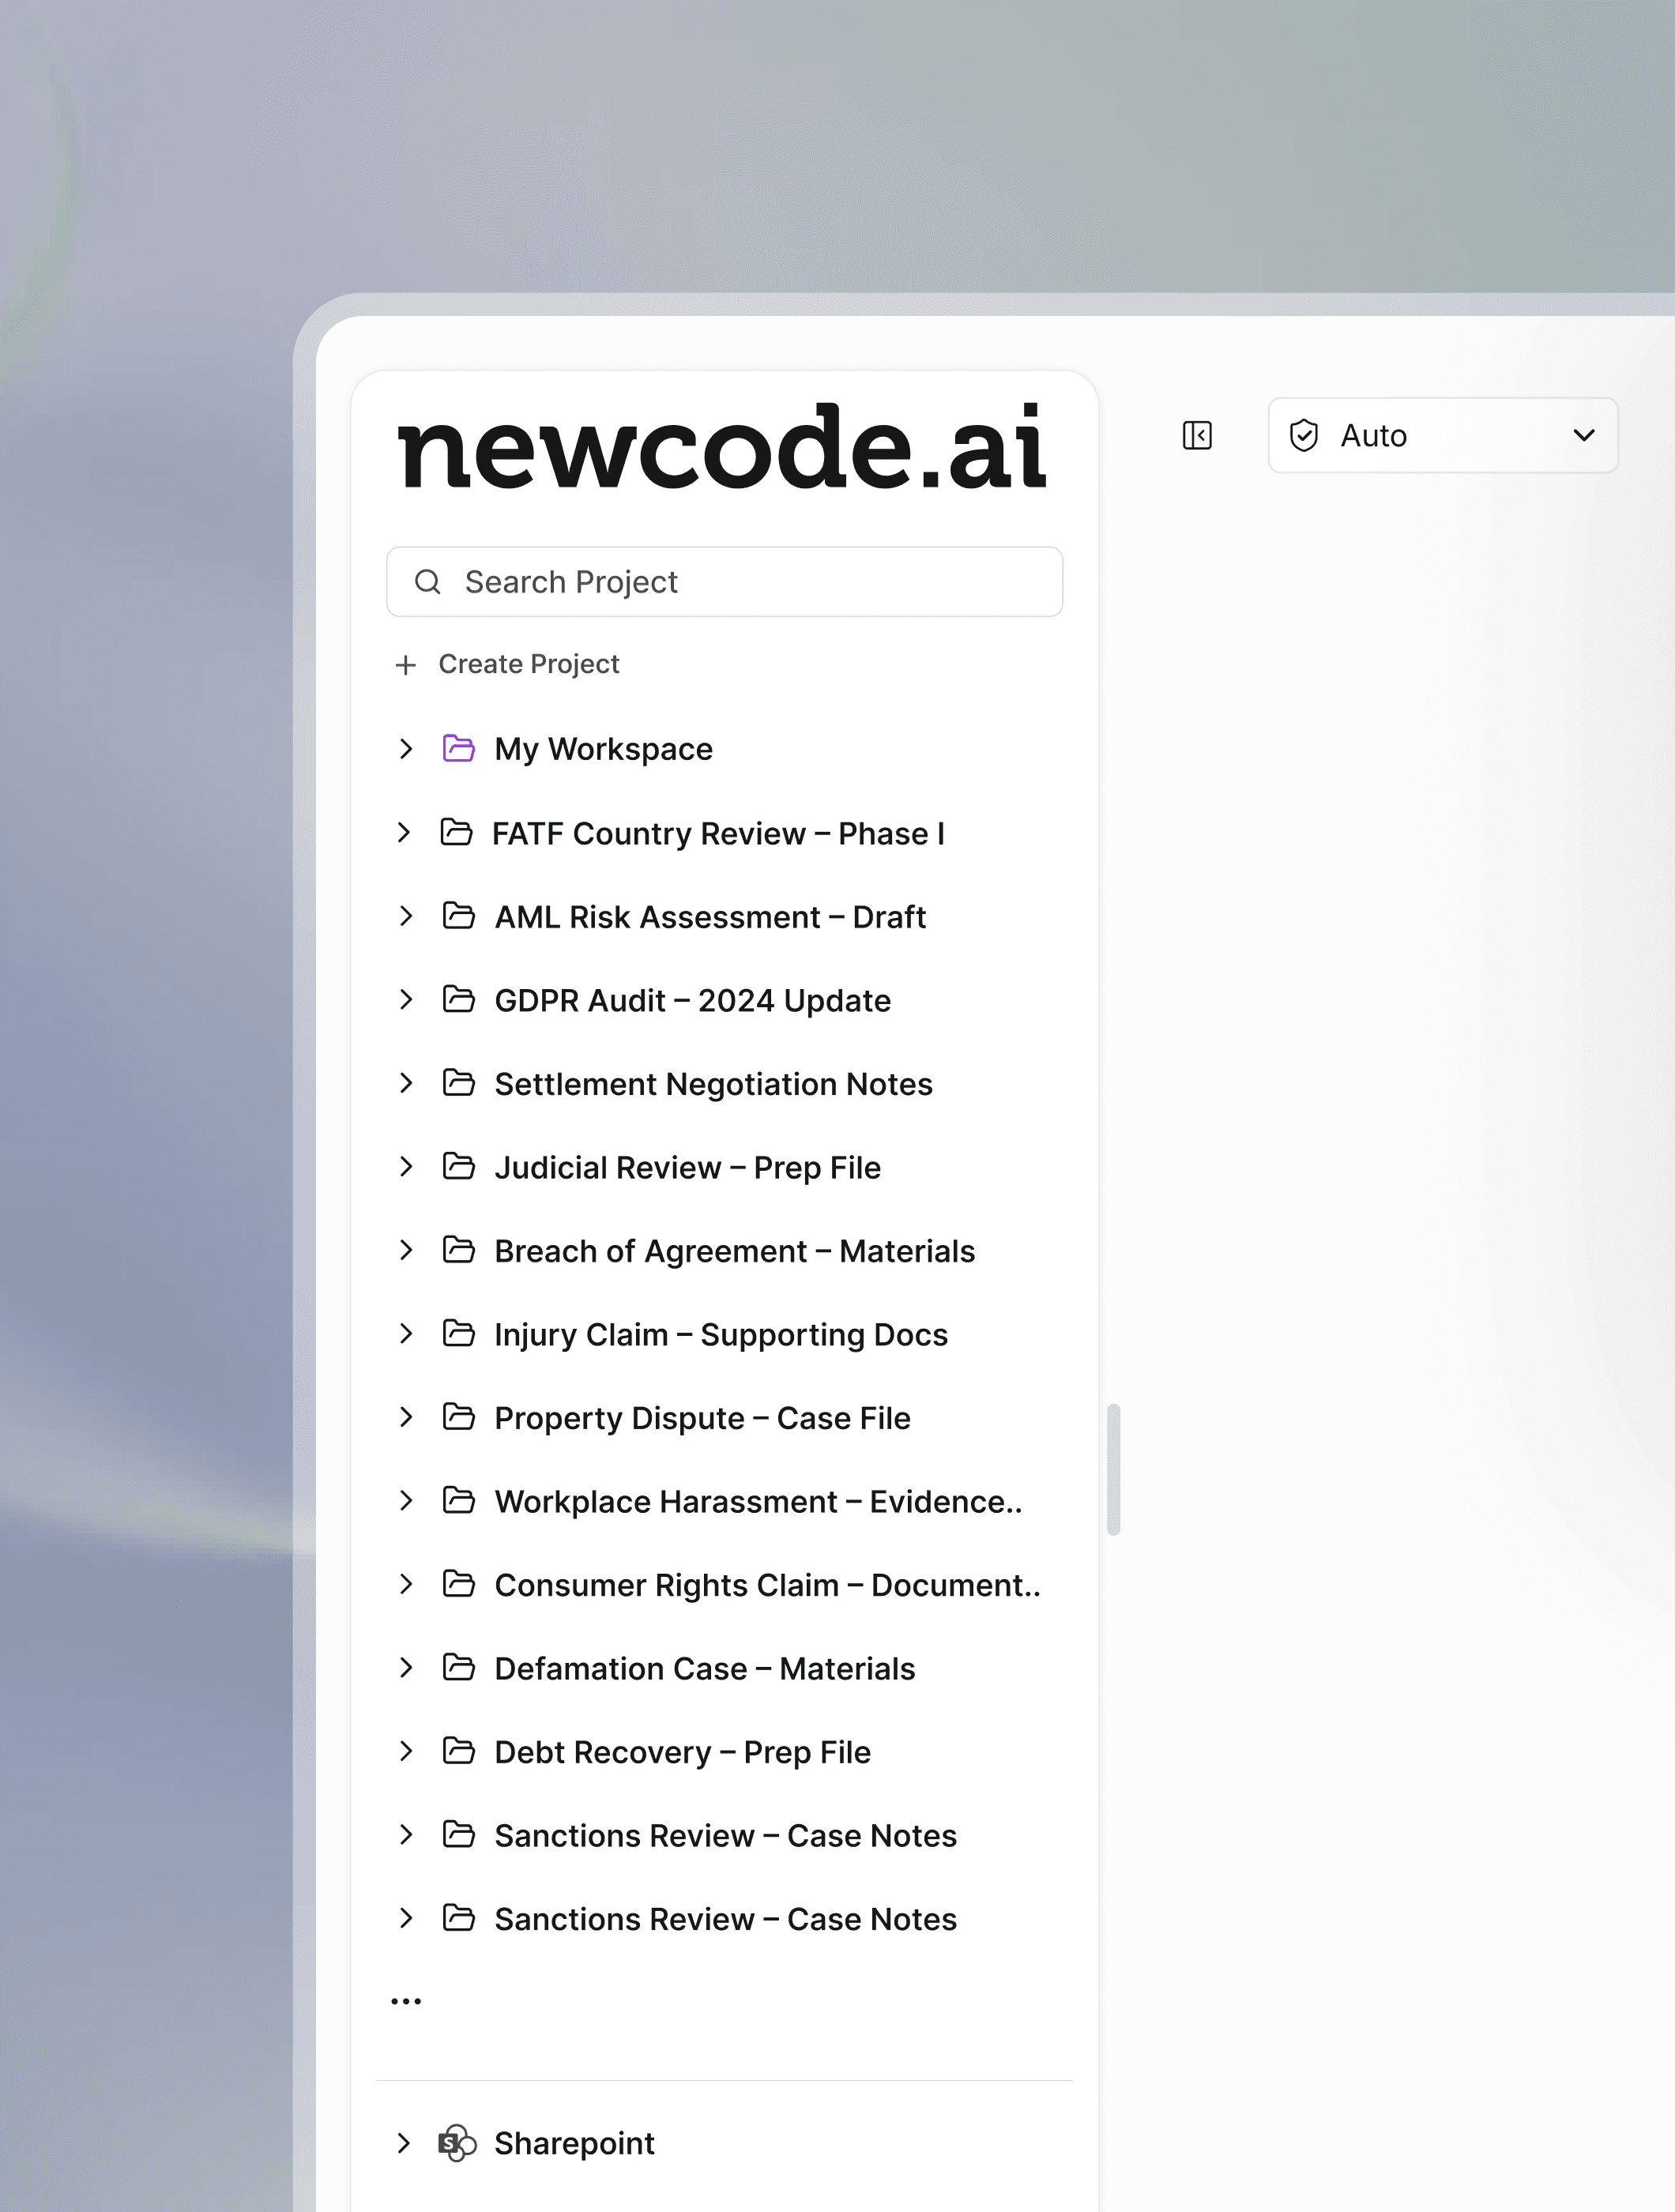
Task: Click the shield icon in Auto selector
Action: pyautogui.click(x=1303, y=436)
